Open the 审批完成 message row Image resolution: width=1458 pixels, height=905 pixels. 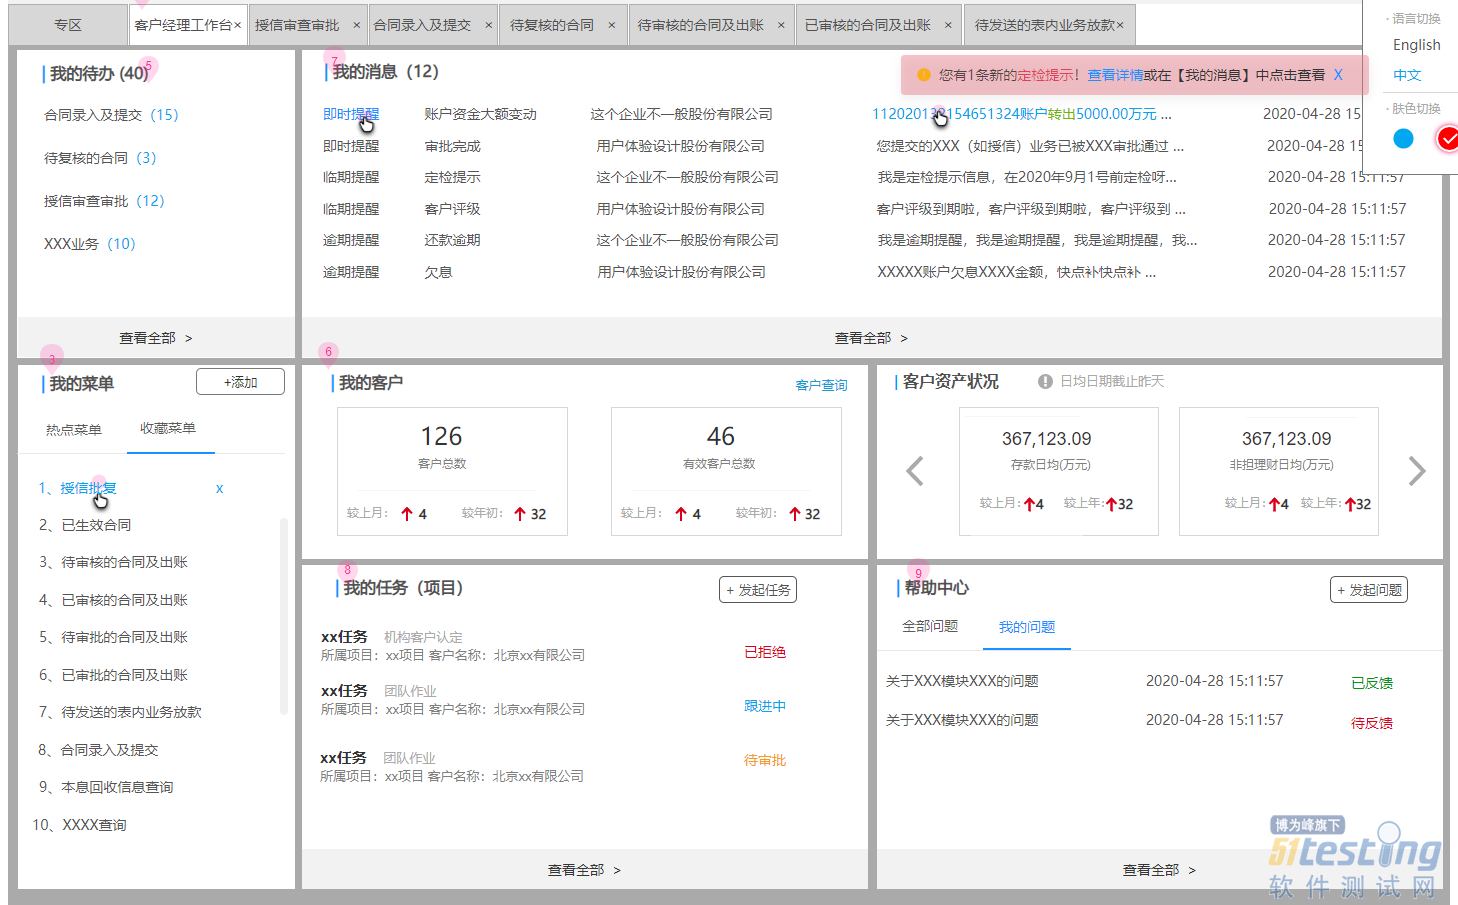pos(864,146)
